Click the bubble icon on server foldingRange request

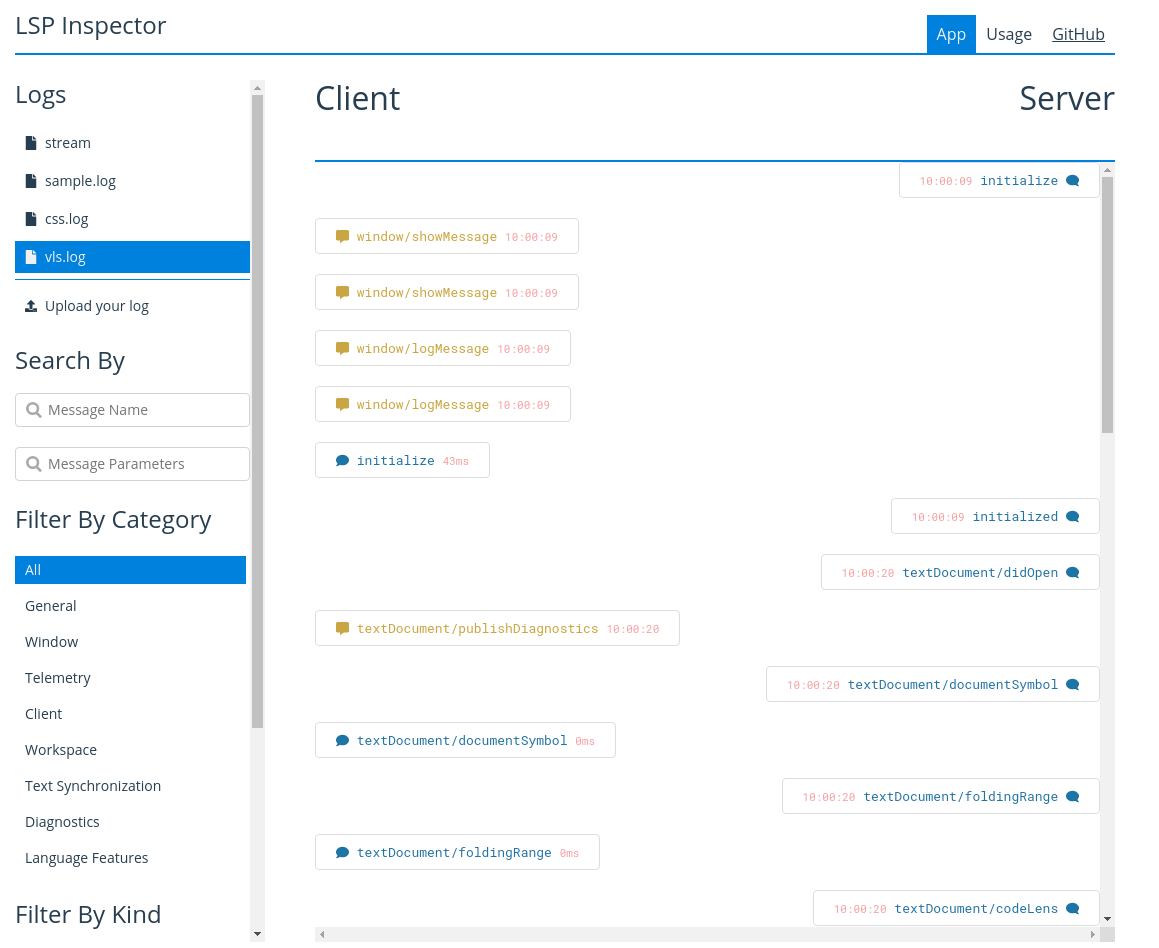click(x=1073, y=797)
